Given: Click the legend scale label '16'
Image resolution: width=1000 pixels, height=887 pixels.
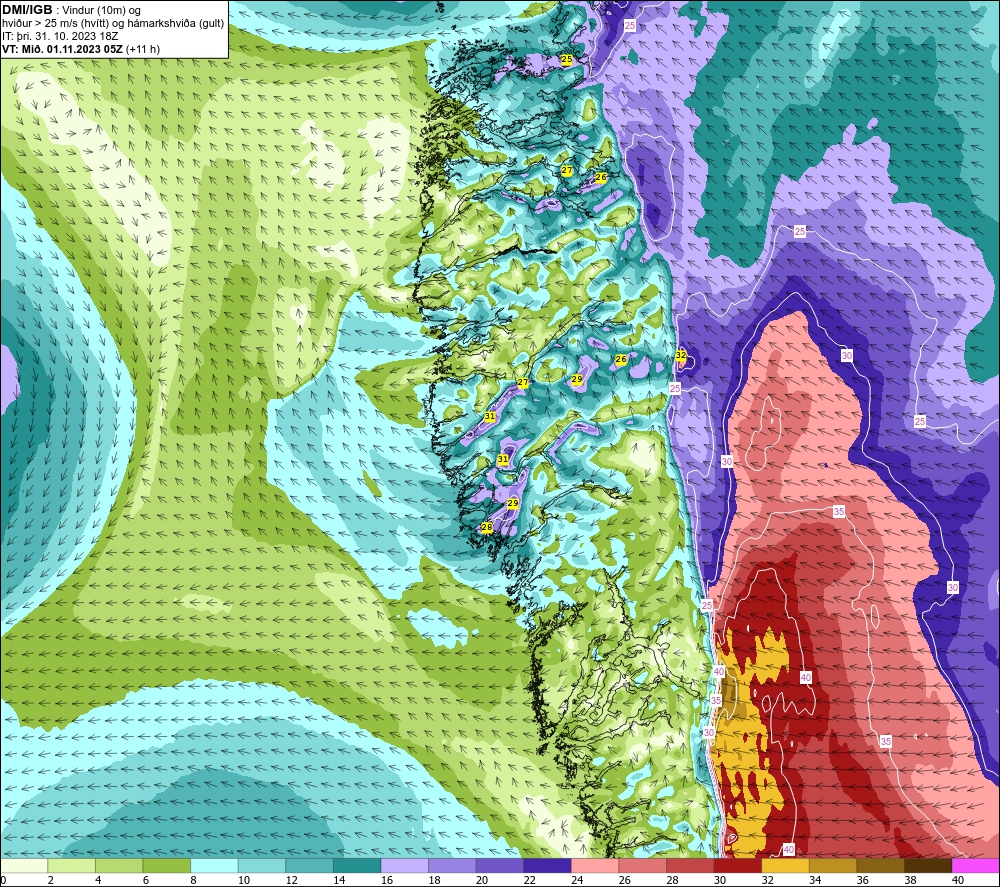Looking at the screenshot, I should (386, 880).
